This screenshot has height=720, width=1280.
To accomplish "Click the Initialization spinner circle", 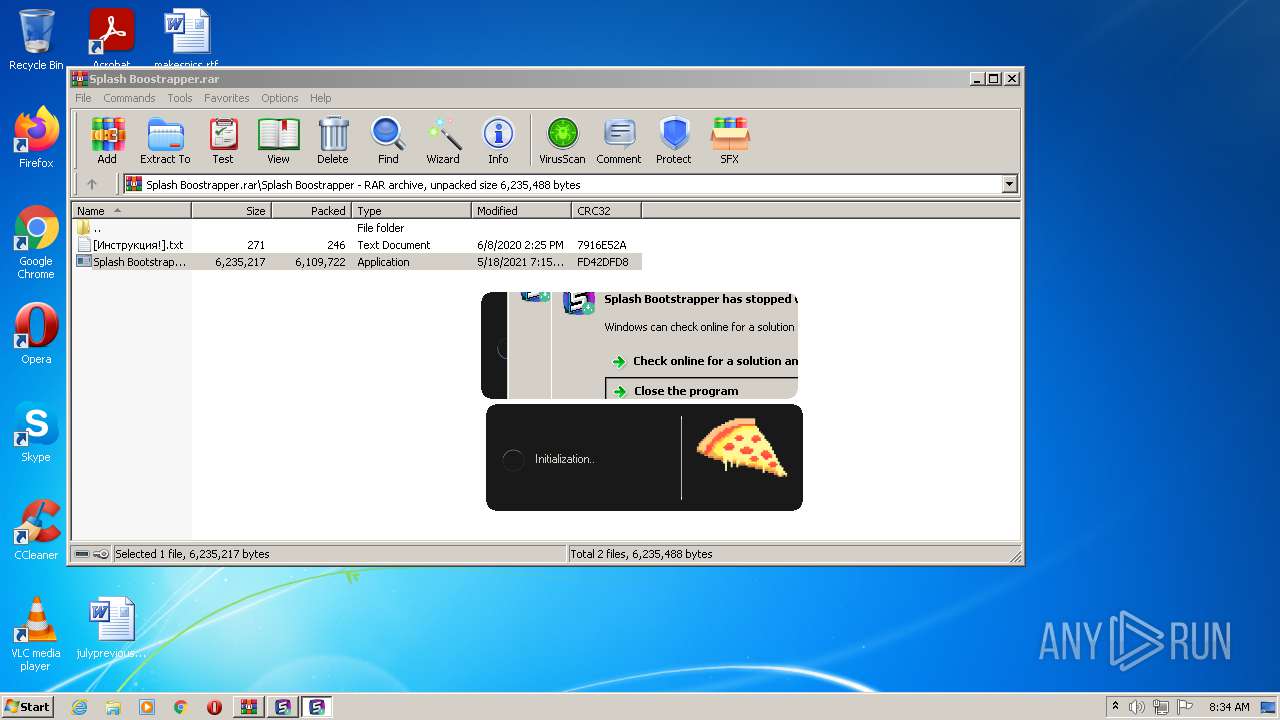I will pyautogui.click(x=512, y=459).
